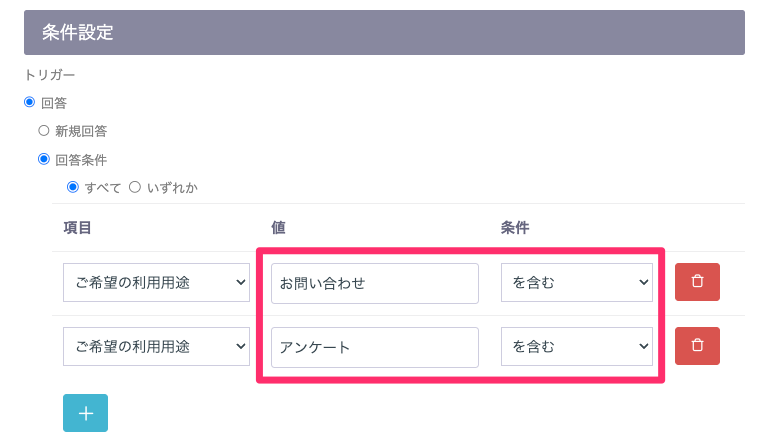Click the 条件設定 section header

[384, 32]
